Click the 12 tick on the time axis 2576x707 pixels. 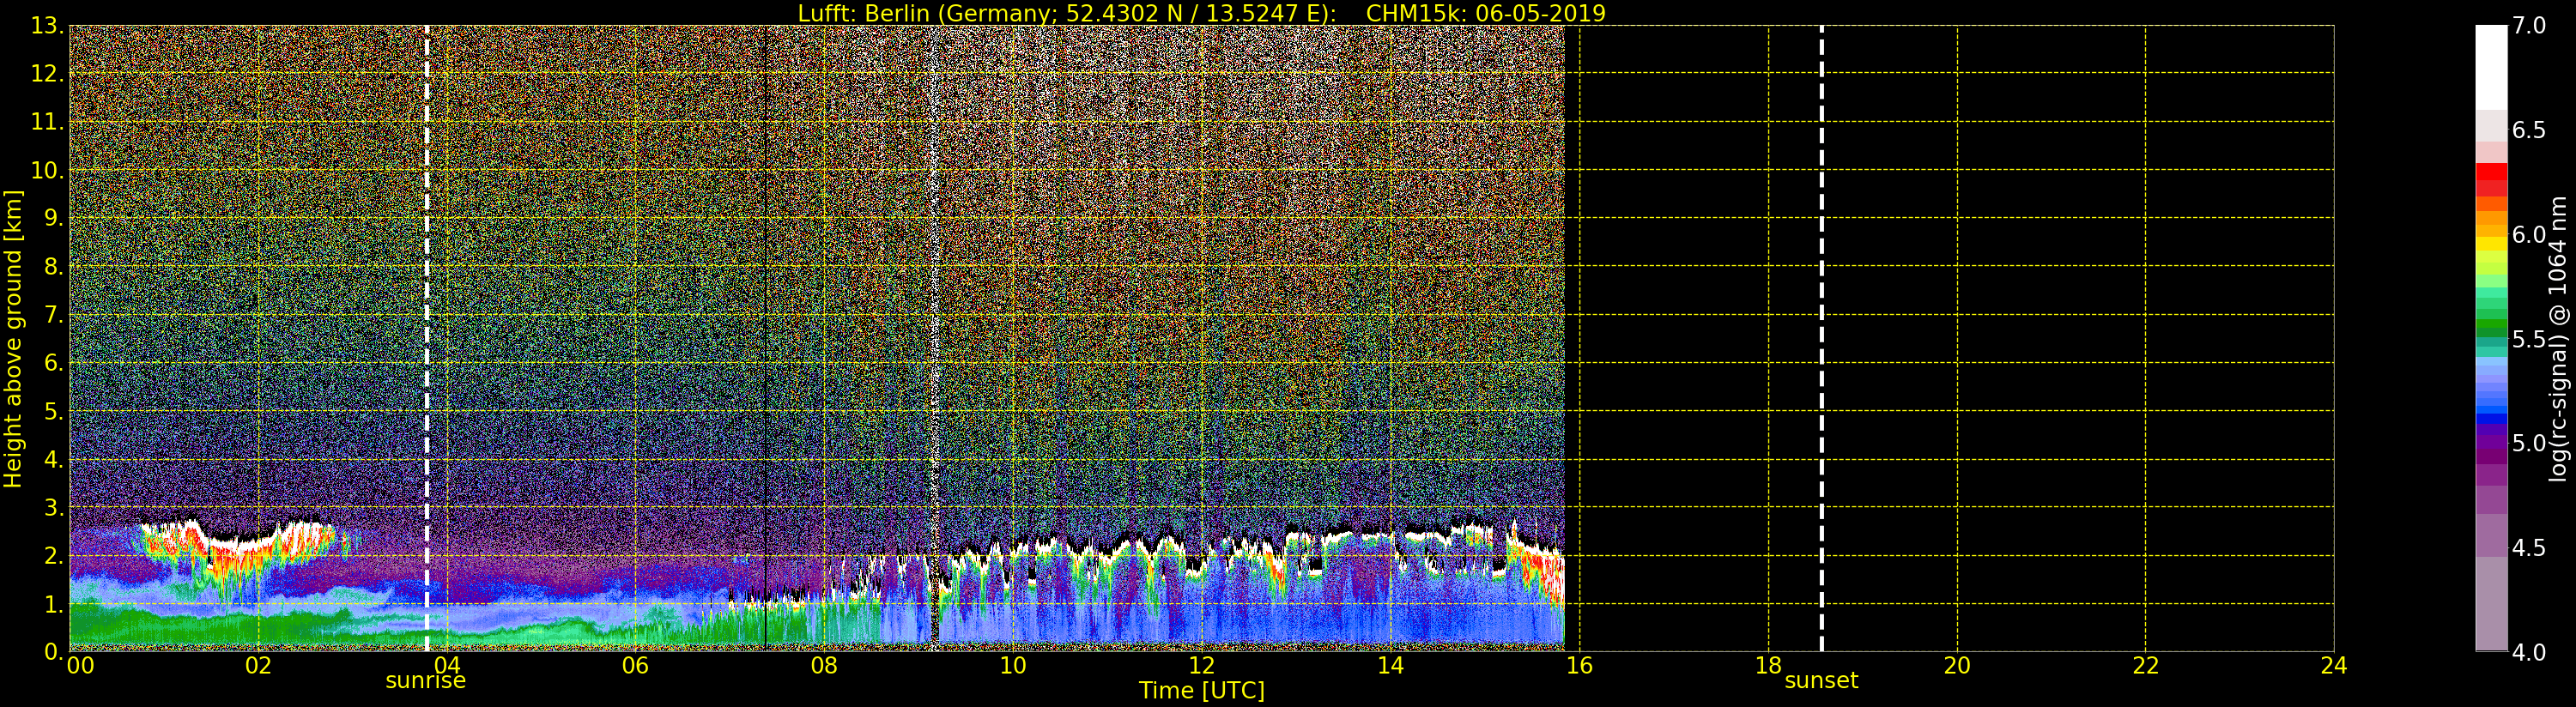point(1201,666)
